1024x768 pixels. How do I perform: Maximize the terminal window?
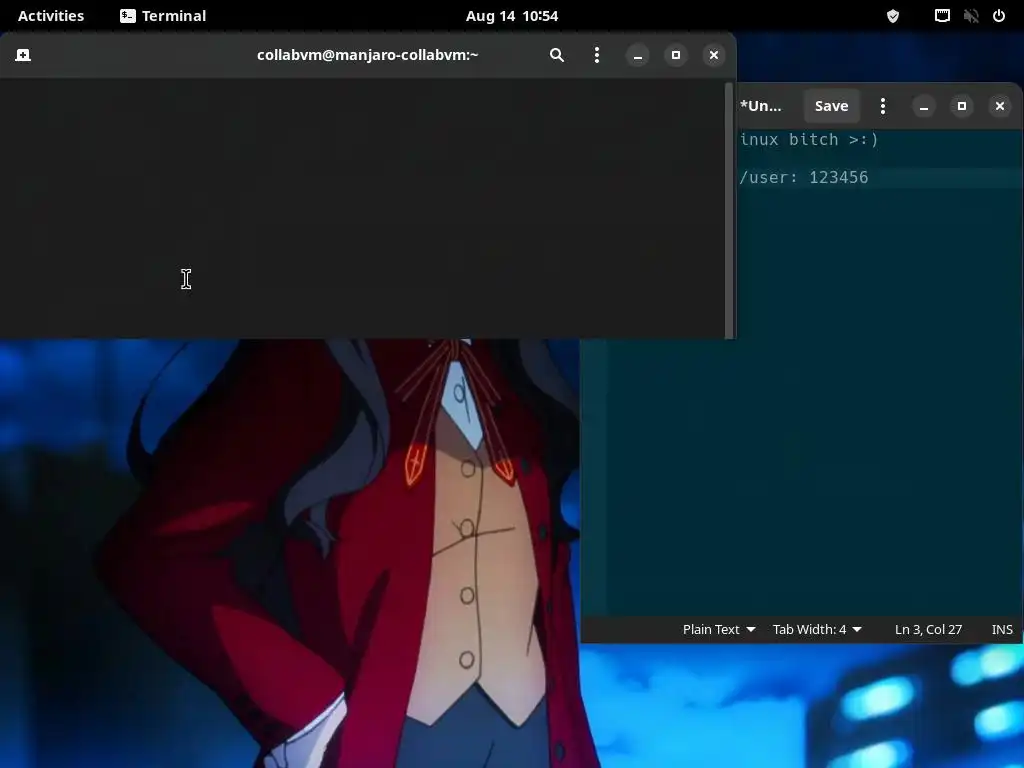click(675, 55)
